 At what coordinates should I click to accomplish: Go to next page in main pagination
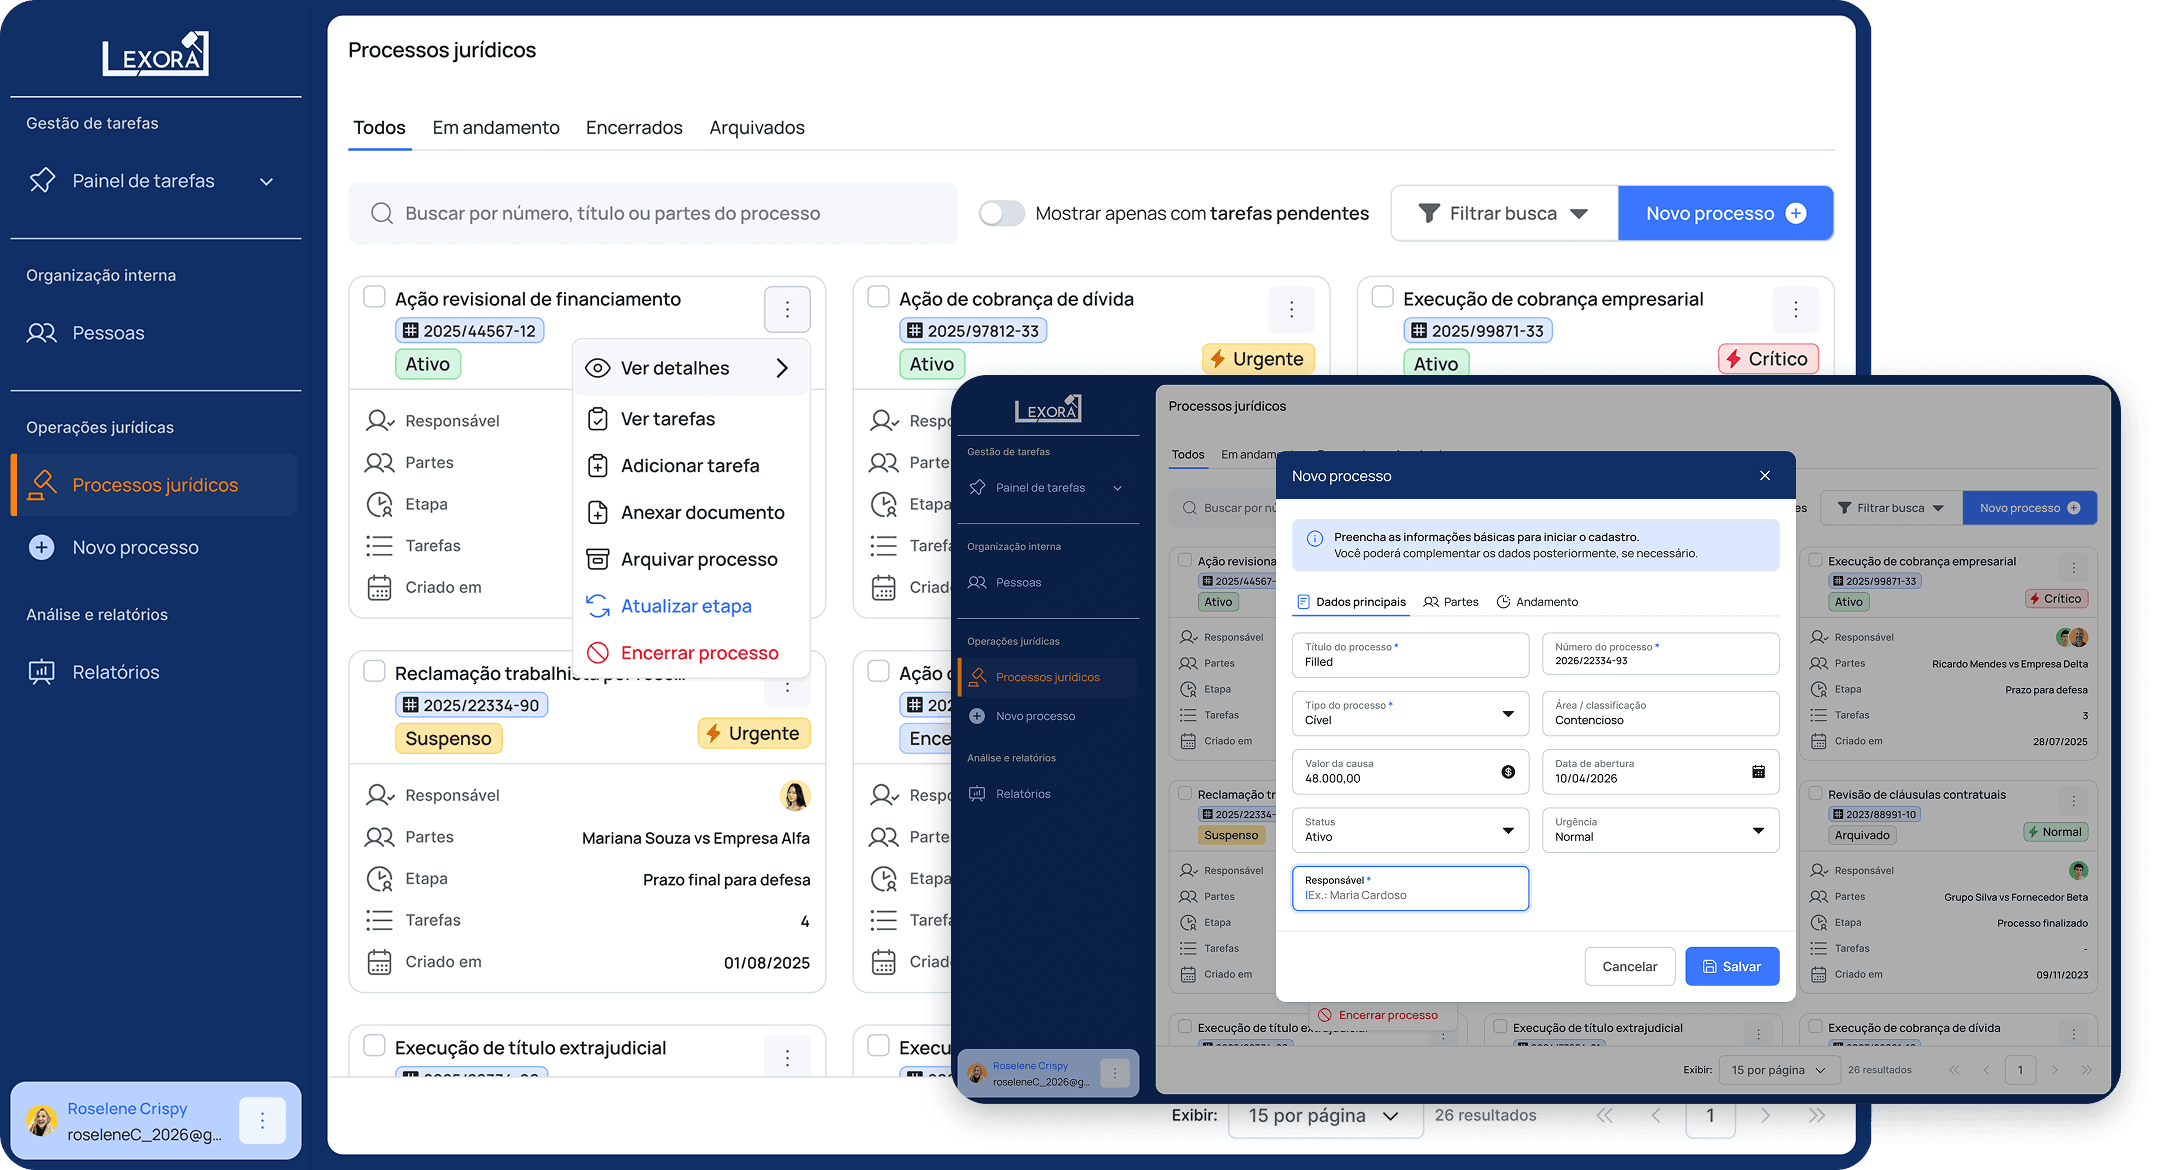[1765, 1116]
